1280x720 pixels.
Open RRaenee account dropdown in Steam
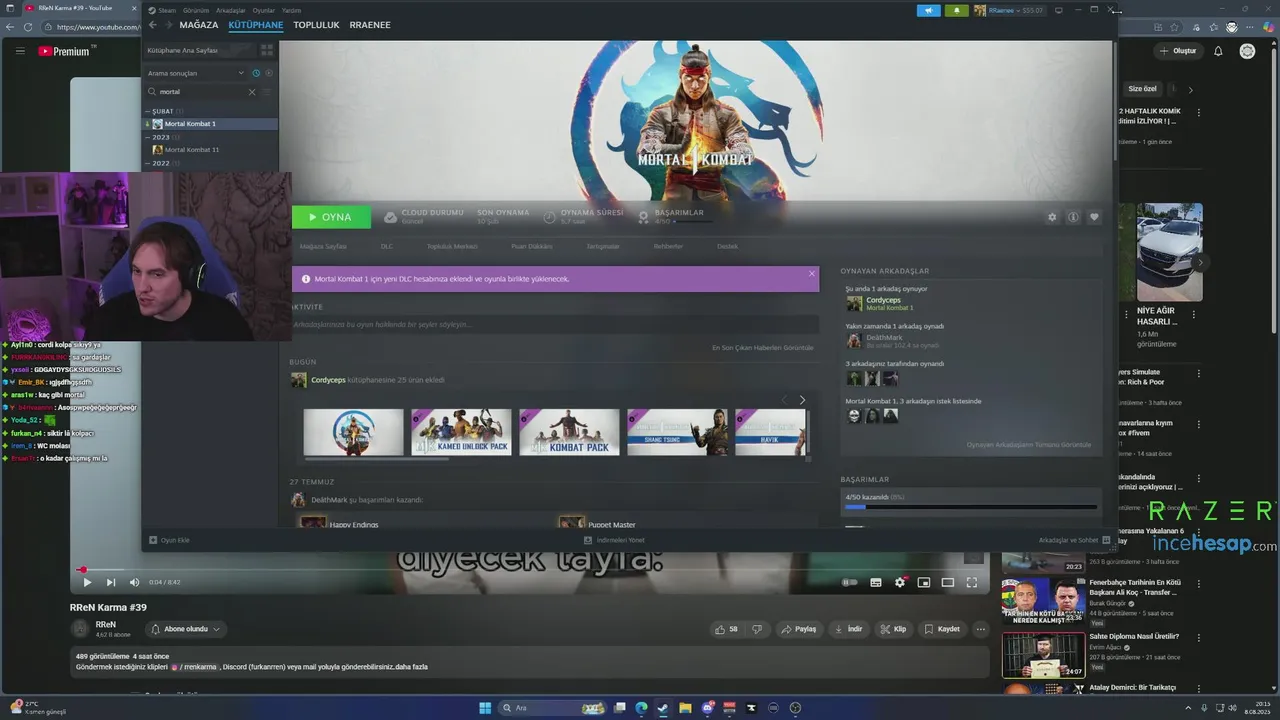click(x=1010, y=10)
